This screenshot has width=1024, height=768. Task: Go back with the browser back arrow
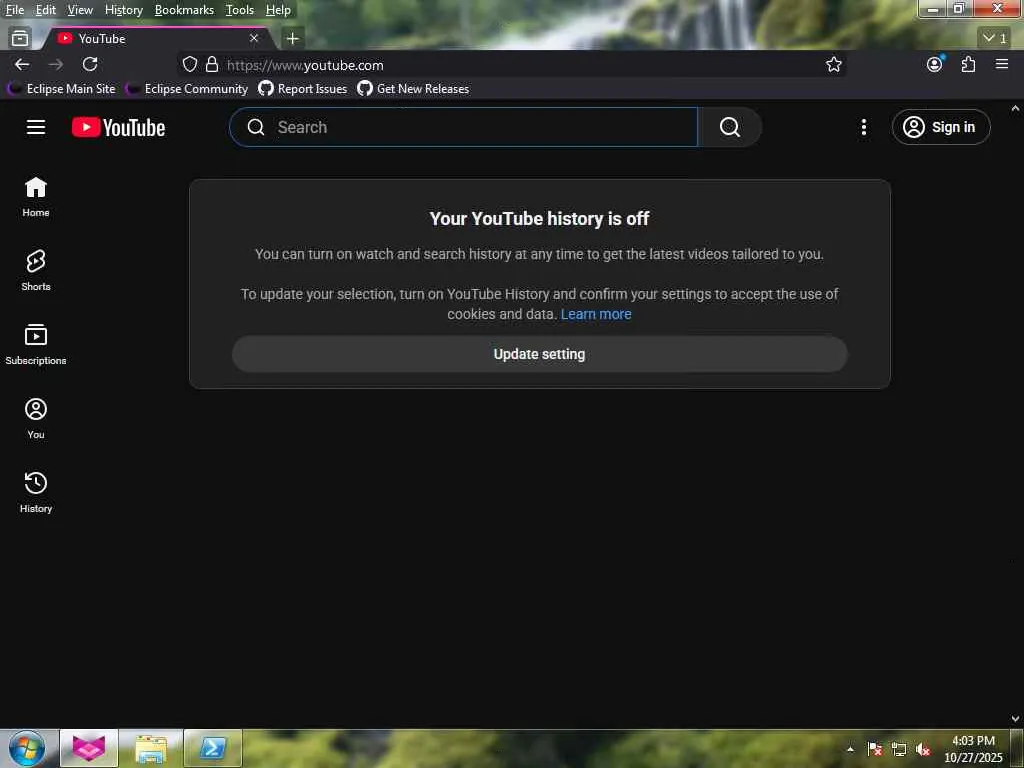(22, 64)
